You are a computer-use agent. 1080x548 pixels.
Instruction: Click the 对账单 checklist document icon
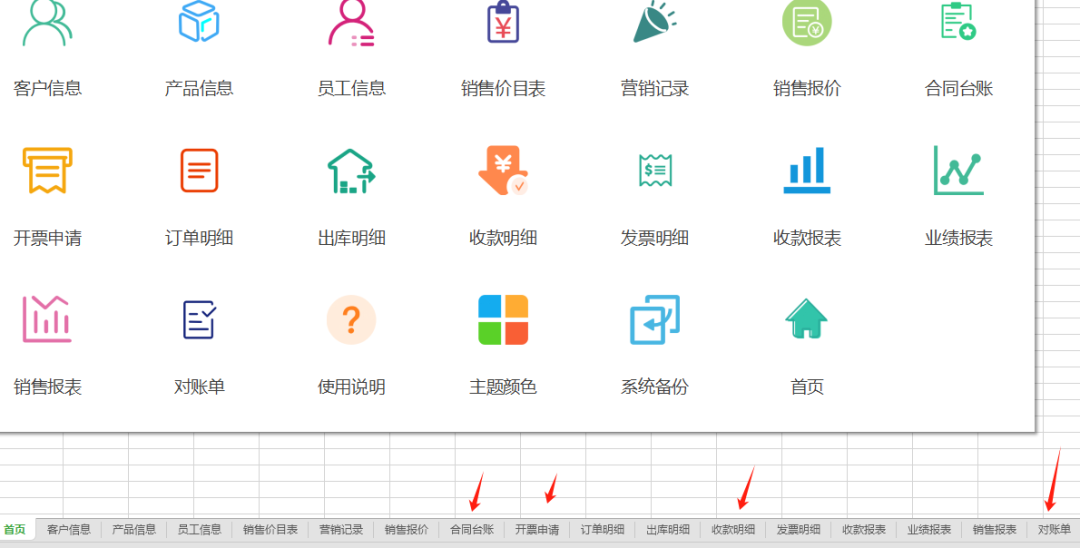pyautogui.click(x=199, y=319)
